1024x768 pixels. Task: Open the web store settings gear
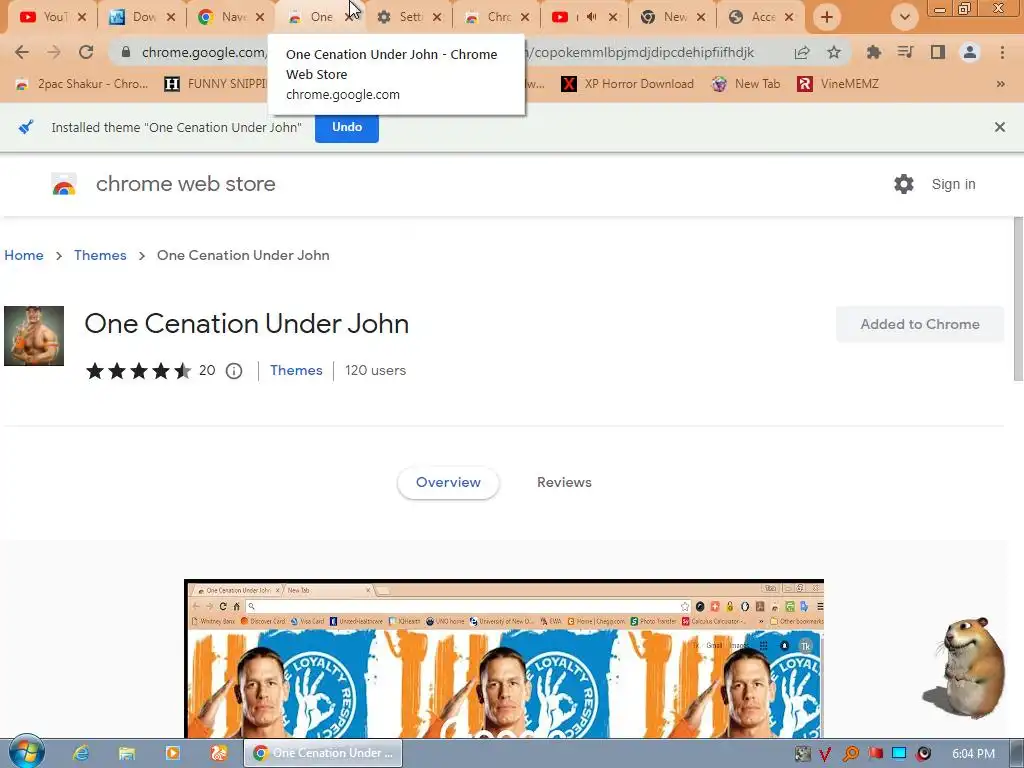click(904, 184)
